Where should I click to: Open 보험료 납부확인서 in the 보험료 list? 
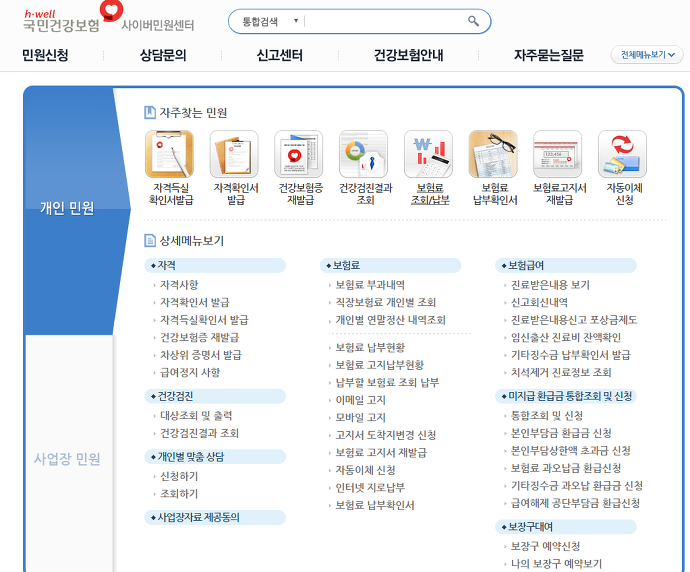375,505
